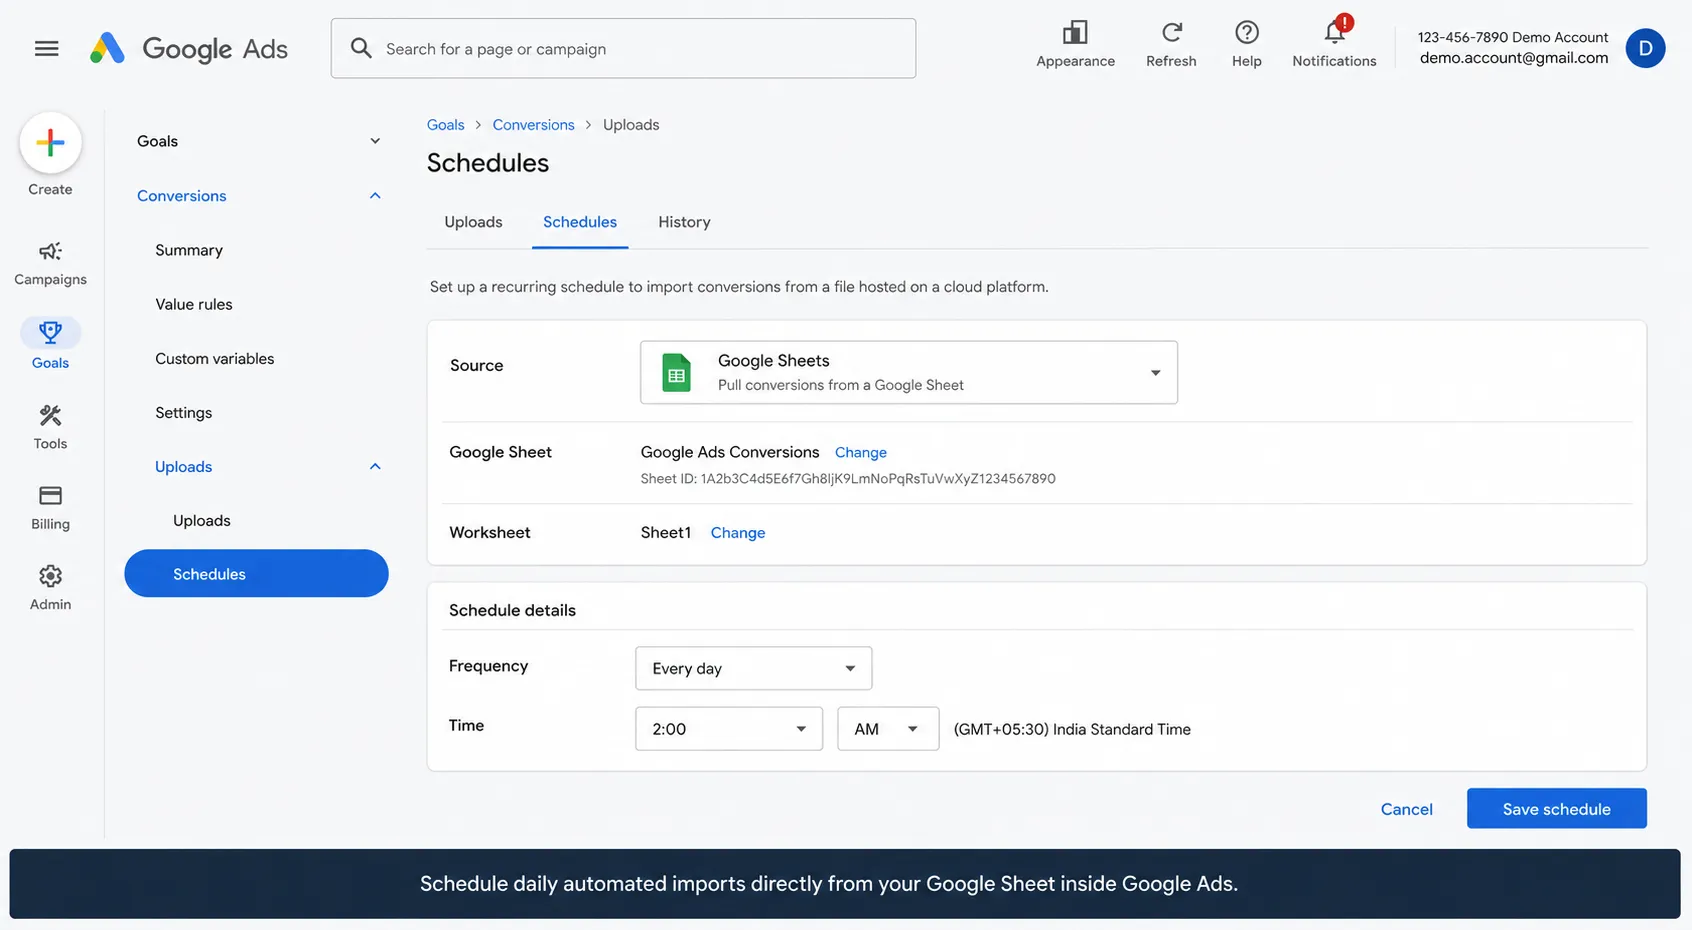
Task: Open the Source dropdown arrow
Action: click(x=1155, y=373)
